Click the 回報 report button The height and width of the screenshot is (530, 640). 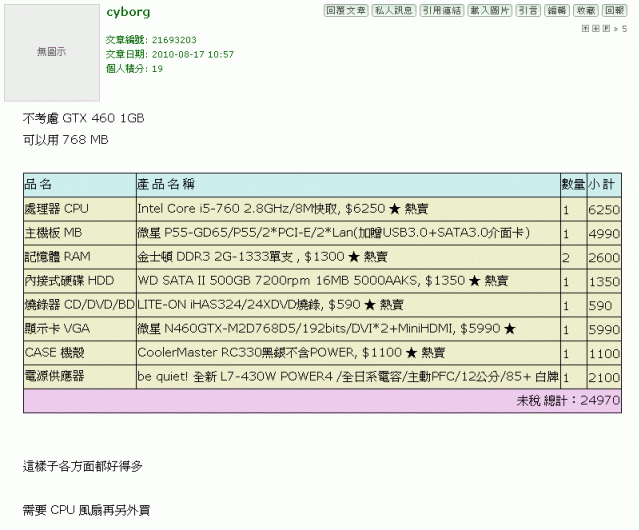pos(615,11)
